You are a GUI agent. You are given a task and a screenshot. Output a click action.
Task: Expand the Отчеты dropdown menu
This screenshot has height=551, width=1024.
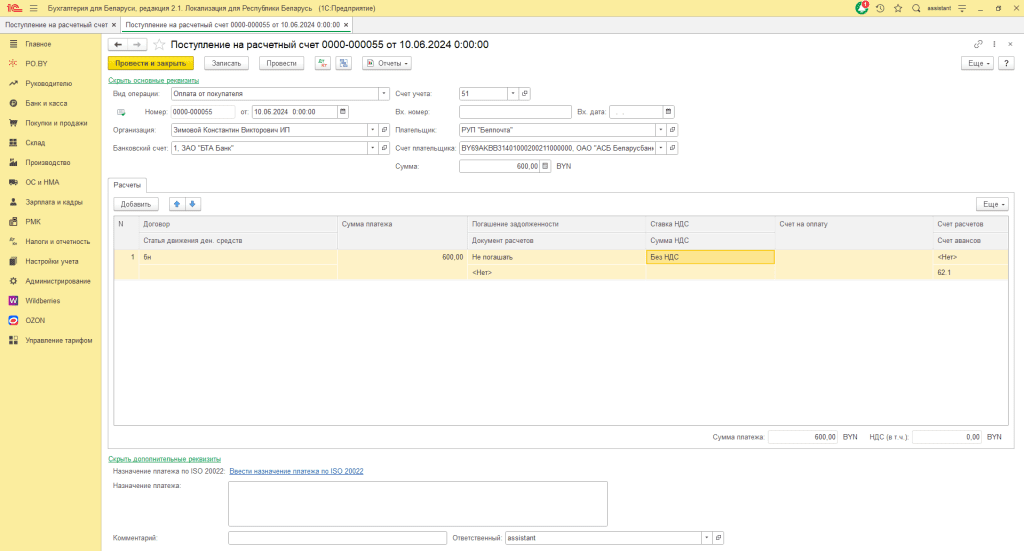click(x=386, y=63)
